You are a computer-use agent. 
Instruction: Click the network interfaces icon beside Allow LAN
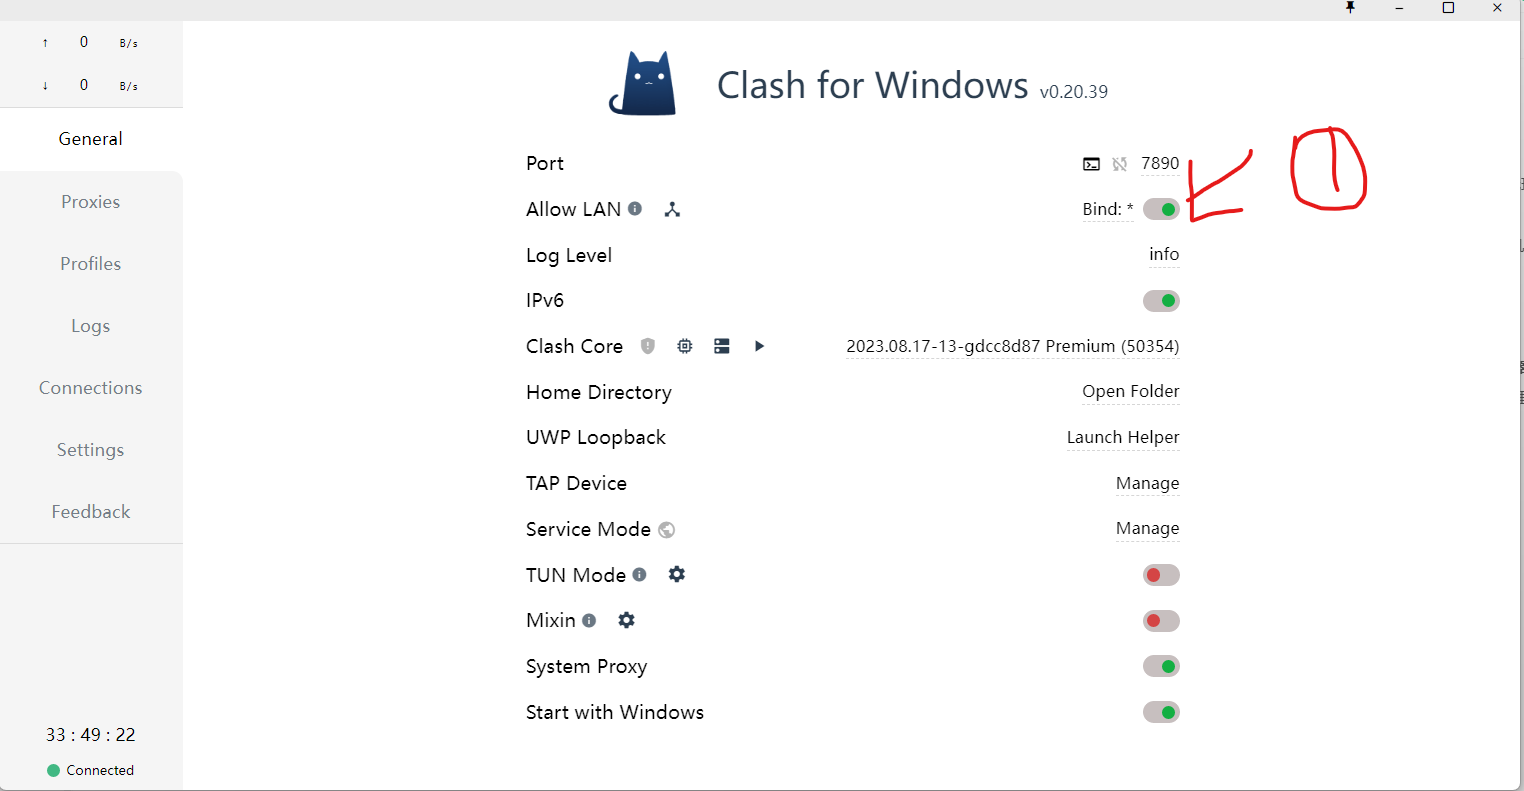pyautogui.click(x=672, y=209)
